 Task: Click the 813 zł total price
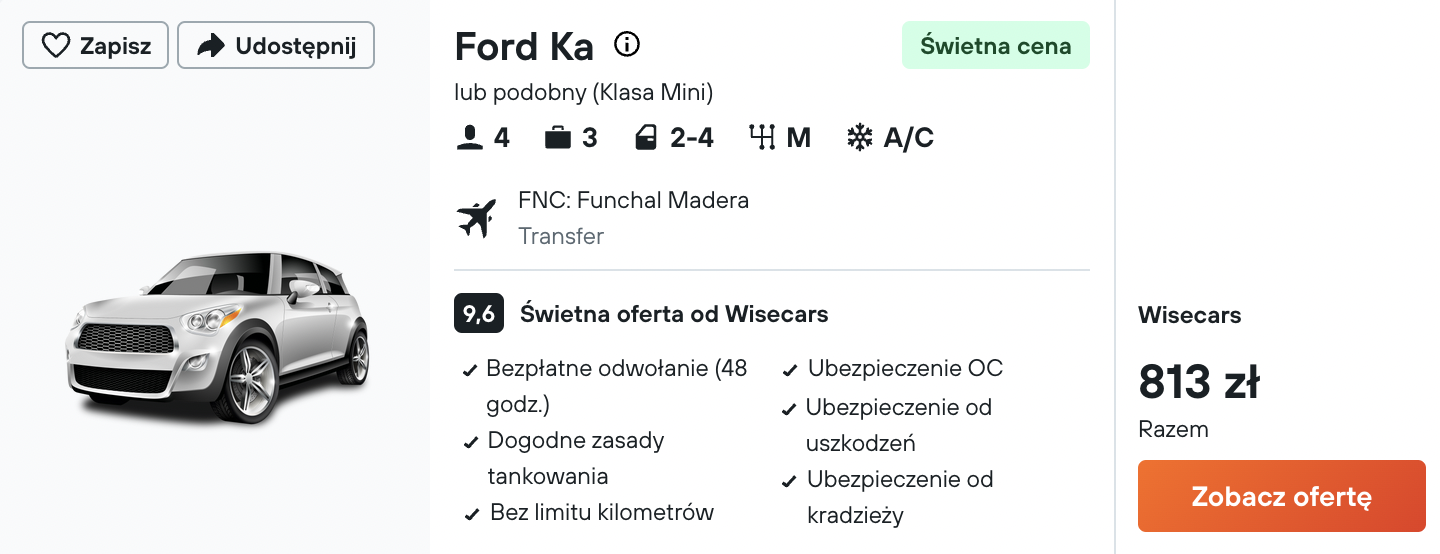[1198, 382]
